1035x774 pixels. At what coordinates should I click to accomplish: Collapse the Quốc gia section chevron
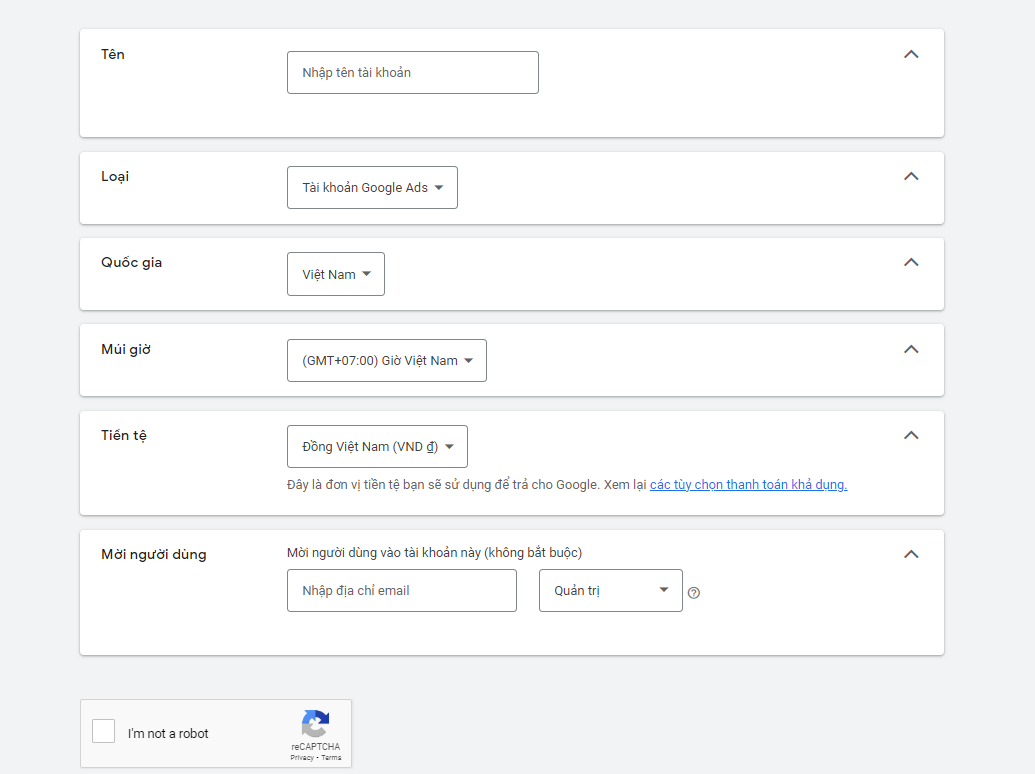[x=911, y=262]
